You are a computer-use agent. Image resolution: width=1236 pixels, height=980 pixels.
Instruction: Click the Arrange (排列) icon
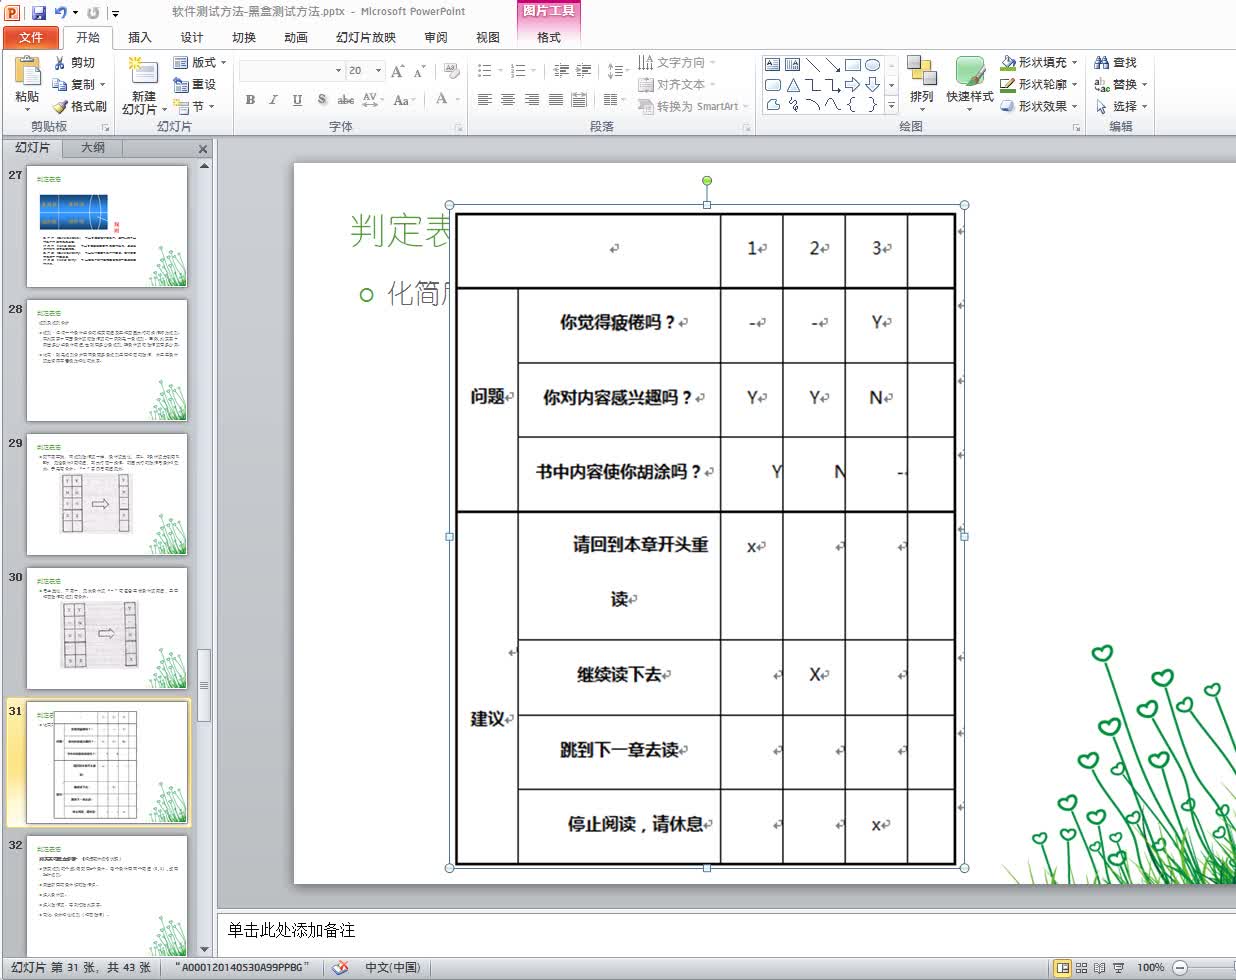point(921,80)
